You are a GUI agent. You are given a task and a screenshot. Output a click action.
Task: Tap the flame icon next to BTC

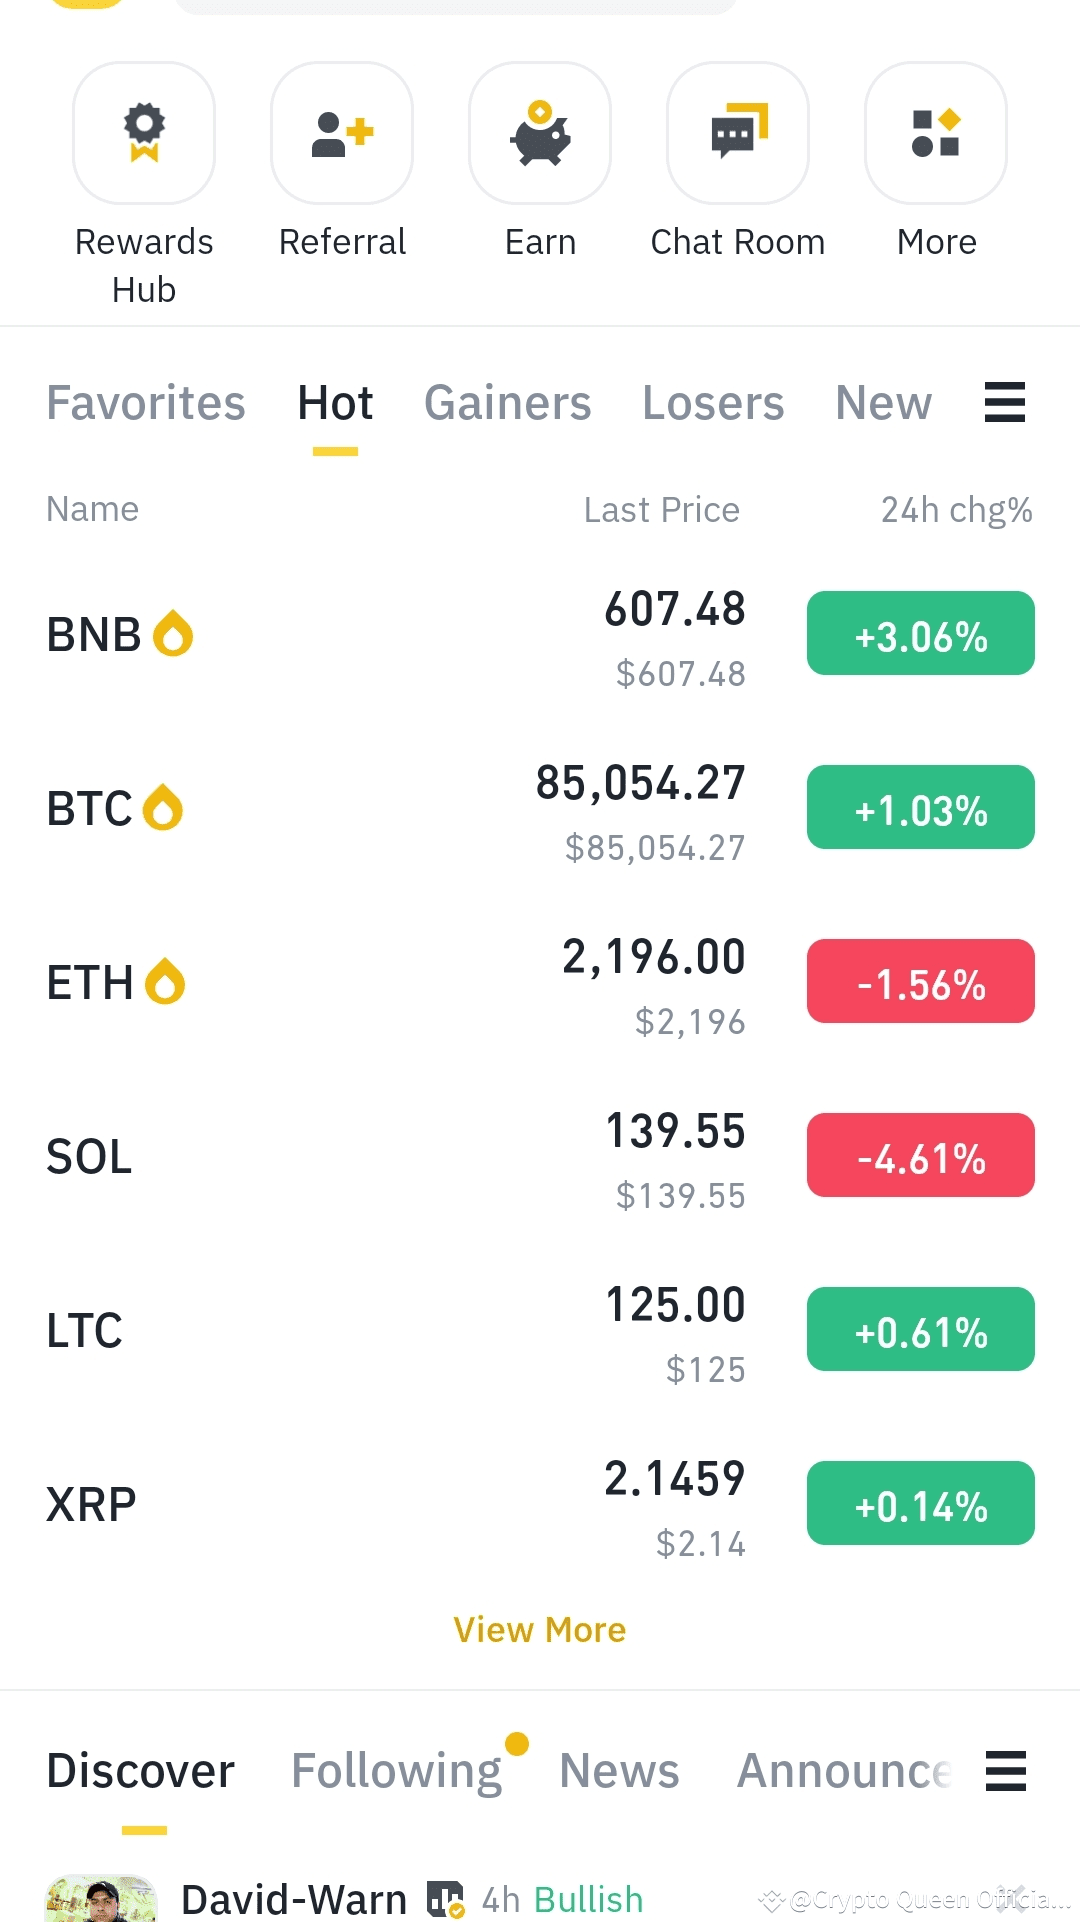coord(163,808)
